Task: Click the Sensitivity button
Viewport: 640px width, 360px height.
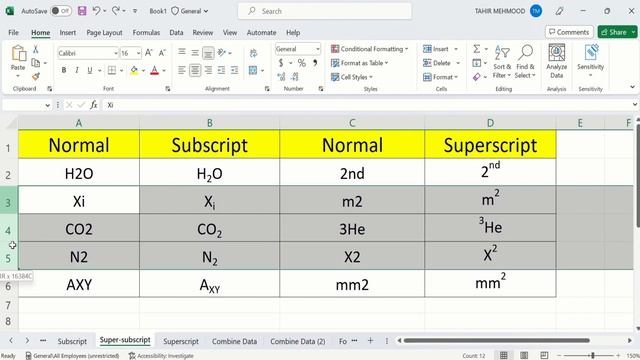Action: [x=590, y=61]
